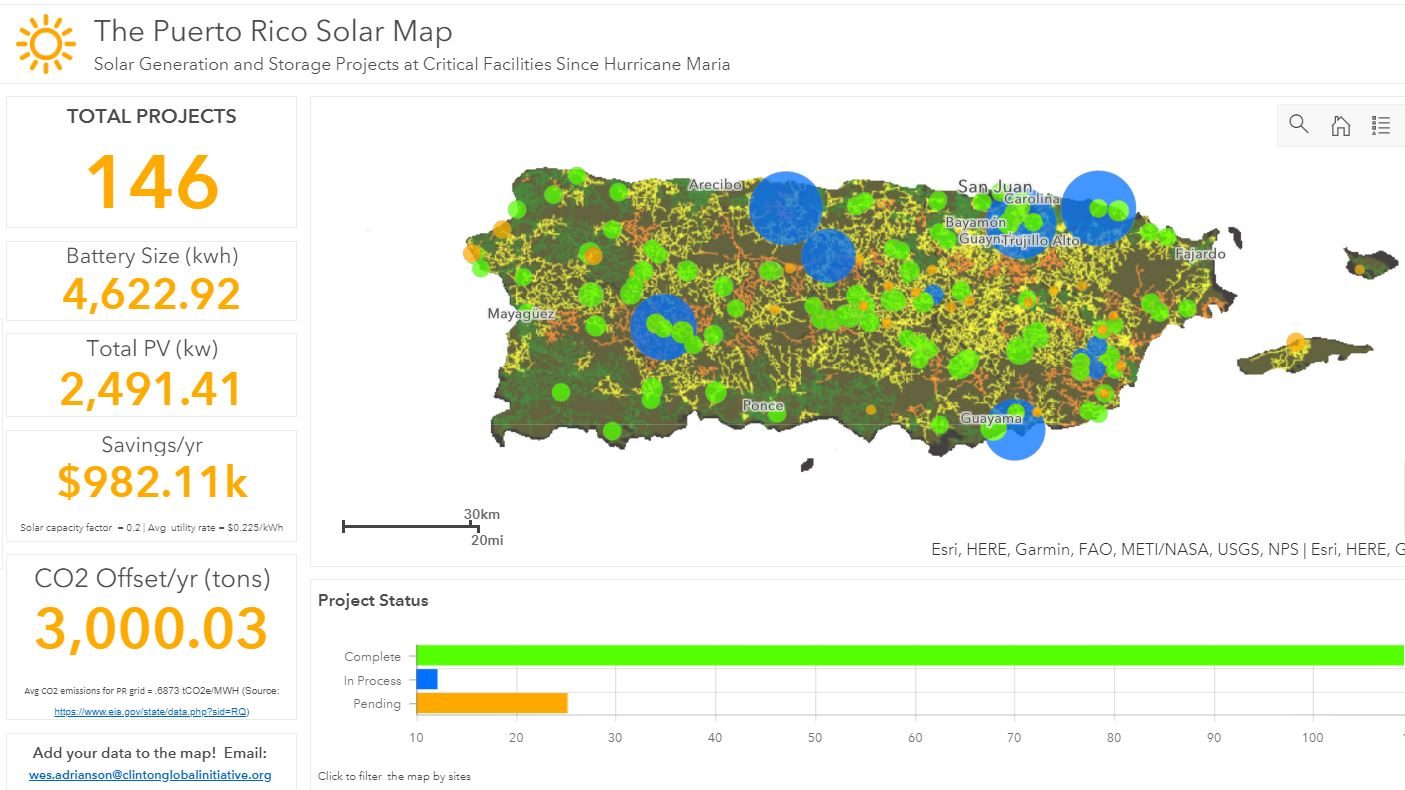Click the orange marker on Vieques island
The width and height of the screenshot is (1405, 790).
point(1296,342)
